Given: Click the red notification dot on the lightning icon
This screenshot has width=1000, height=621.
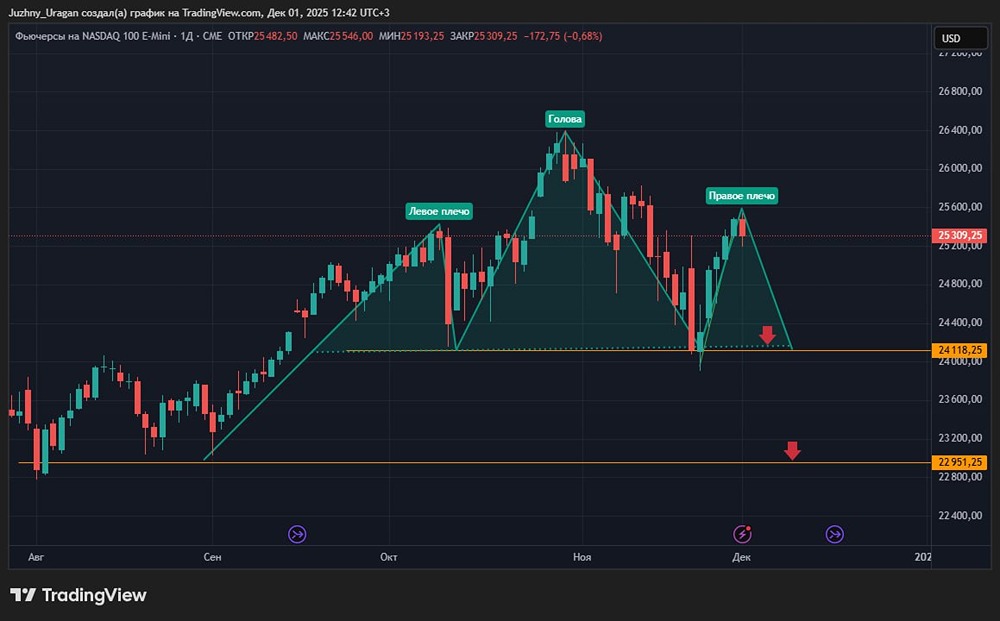Looking at the screenshot, I should (x=748, y=527).
